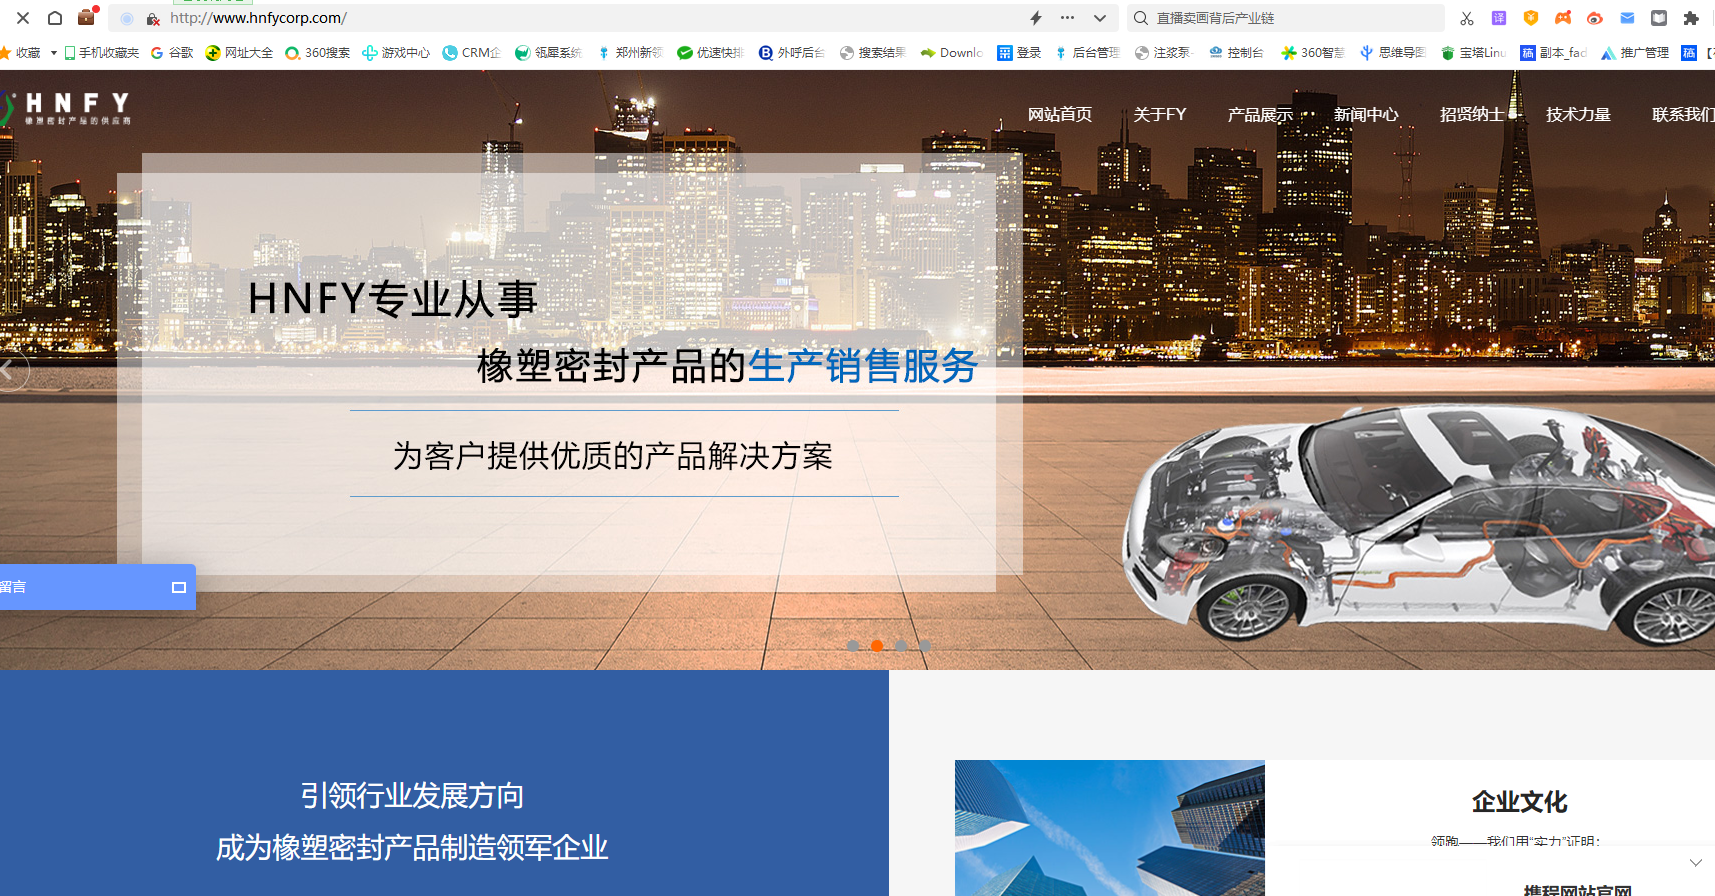This screenshot has height=896, width=1715.
Task: Click the previous slide arrow on banner
Action: (9, 370)
